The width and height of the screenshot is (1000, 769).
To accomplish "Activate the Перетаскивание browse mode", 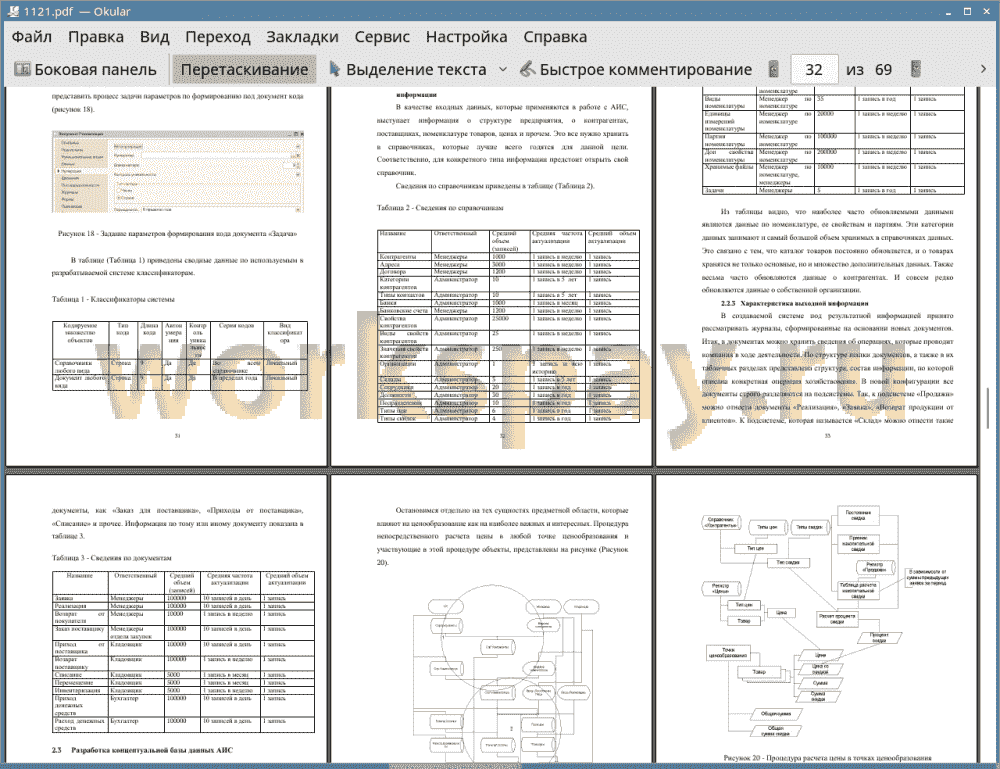I will pyautogui.click(x=244, y=70).
